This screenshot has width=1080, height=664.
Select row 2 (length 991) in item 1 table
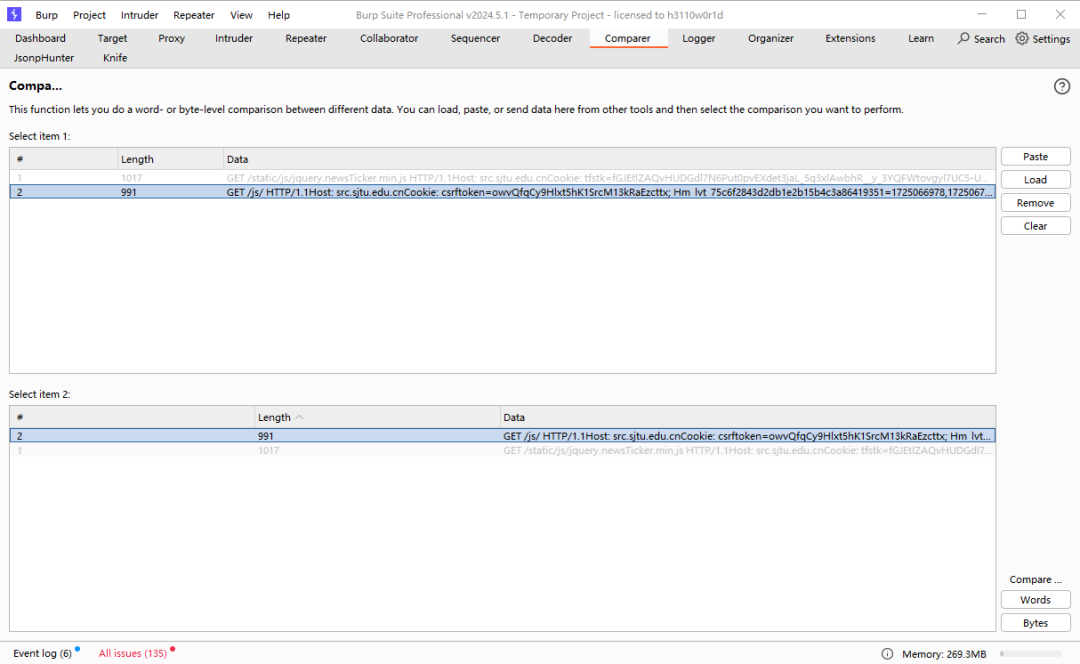tap(502, 192)
